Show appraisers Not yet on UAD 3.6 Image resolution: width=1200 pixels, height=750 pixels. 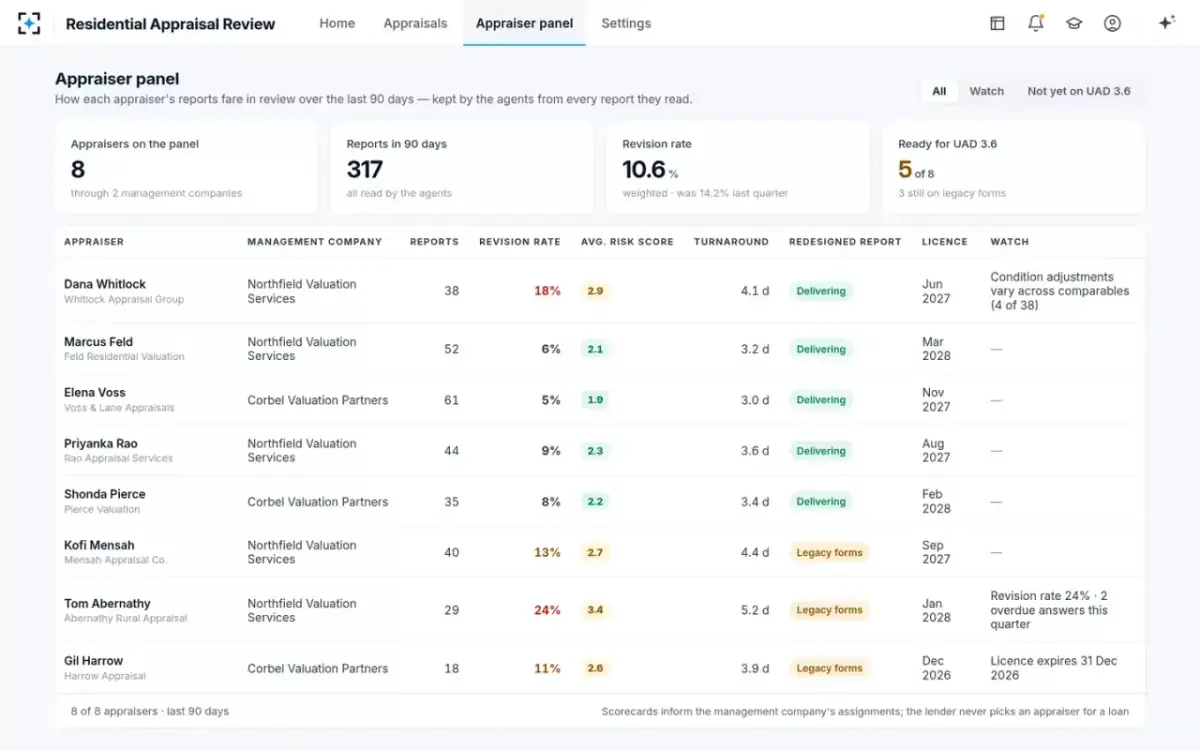pos(1079,91)
